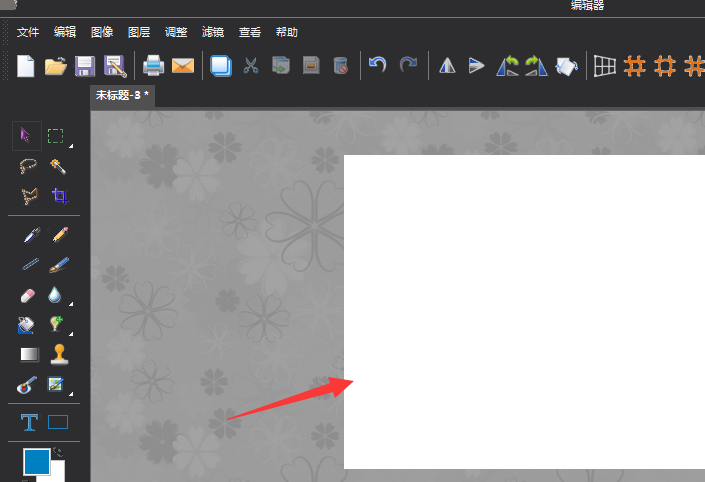Select the dodge lightbulb tool
The image size is (705, 482).
56,324
